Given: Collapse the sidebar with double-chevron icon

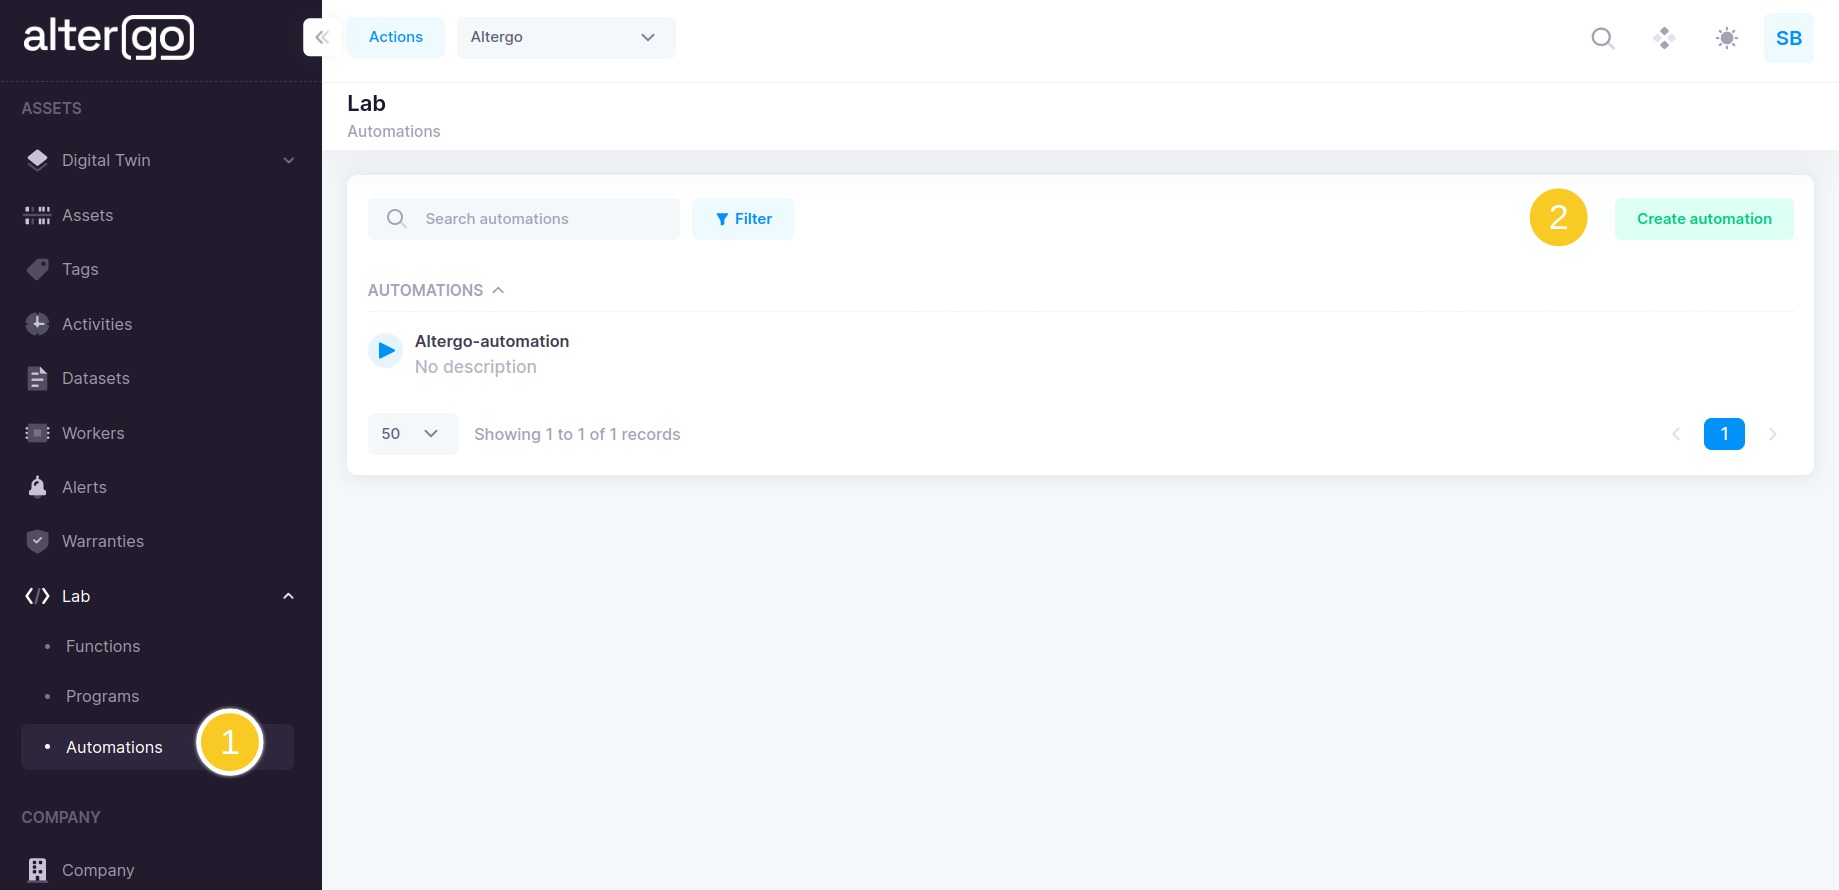Looking at the screenshot, I should (322, 38).
